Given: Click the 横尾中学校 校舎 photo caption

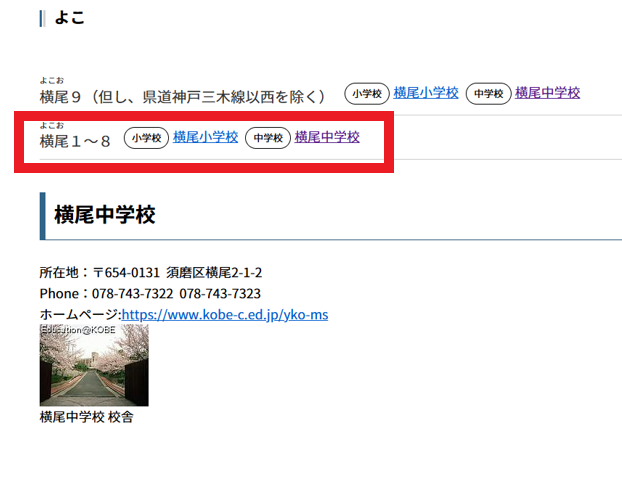Looking at the screenshot, I should pos(86,417).
